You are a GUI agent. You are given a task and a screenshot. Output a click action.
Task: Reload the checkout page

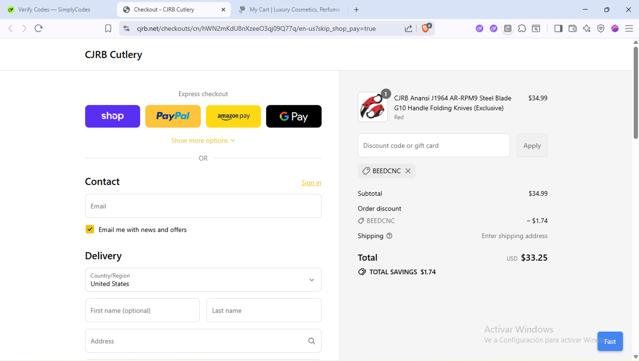click(x=39, y=28)
